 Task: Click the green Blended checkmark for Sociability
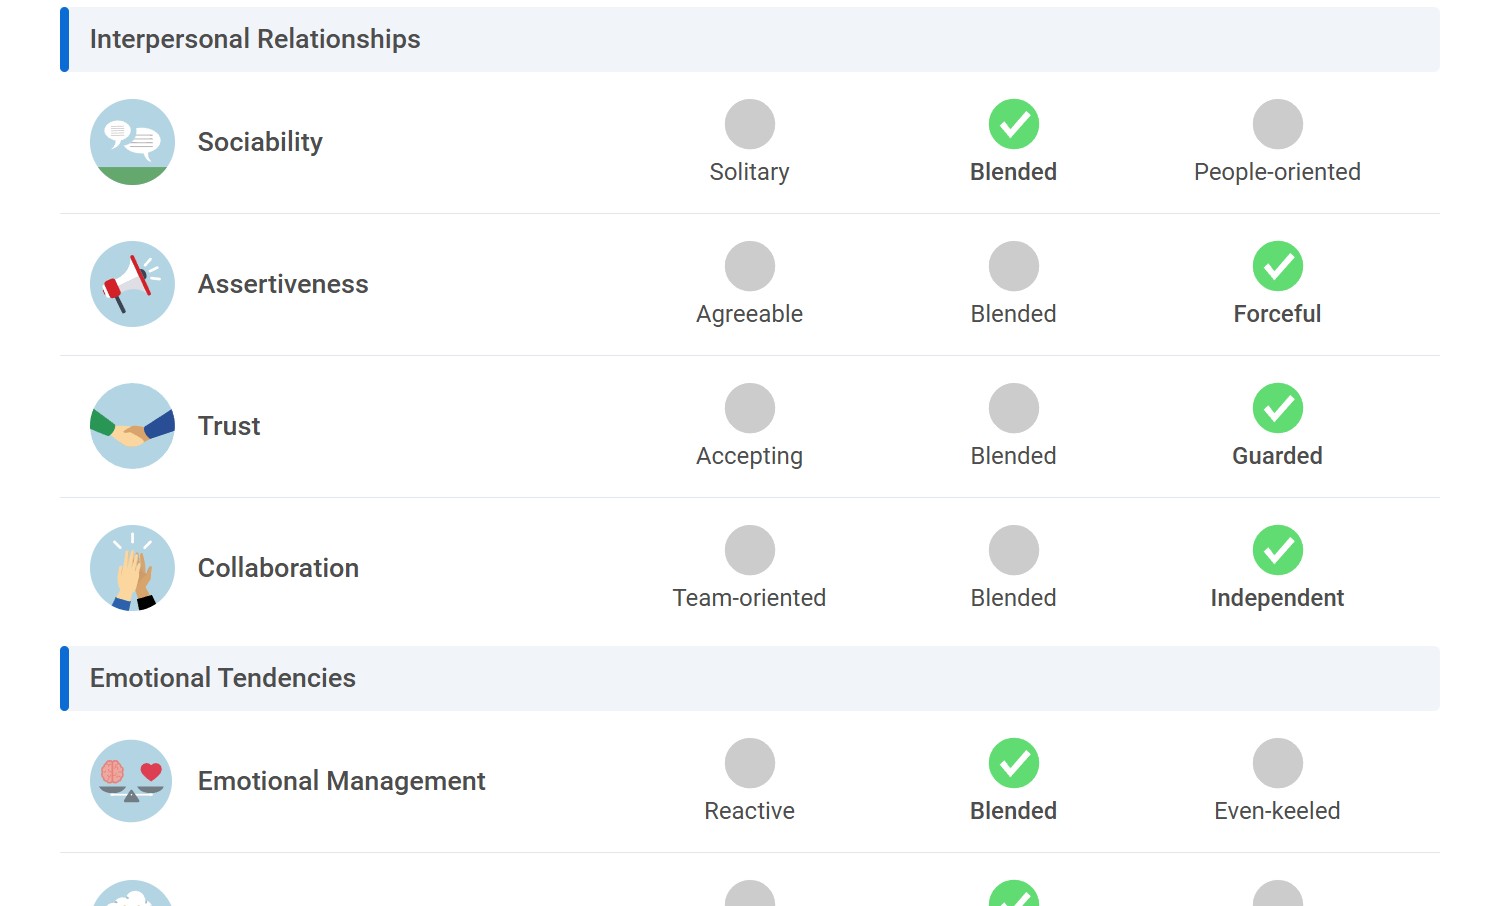(1013, 124)
